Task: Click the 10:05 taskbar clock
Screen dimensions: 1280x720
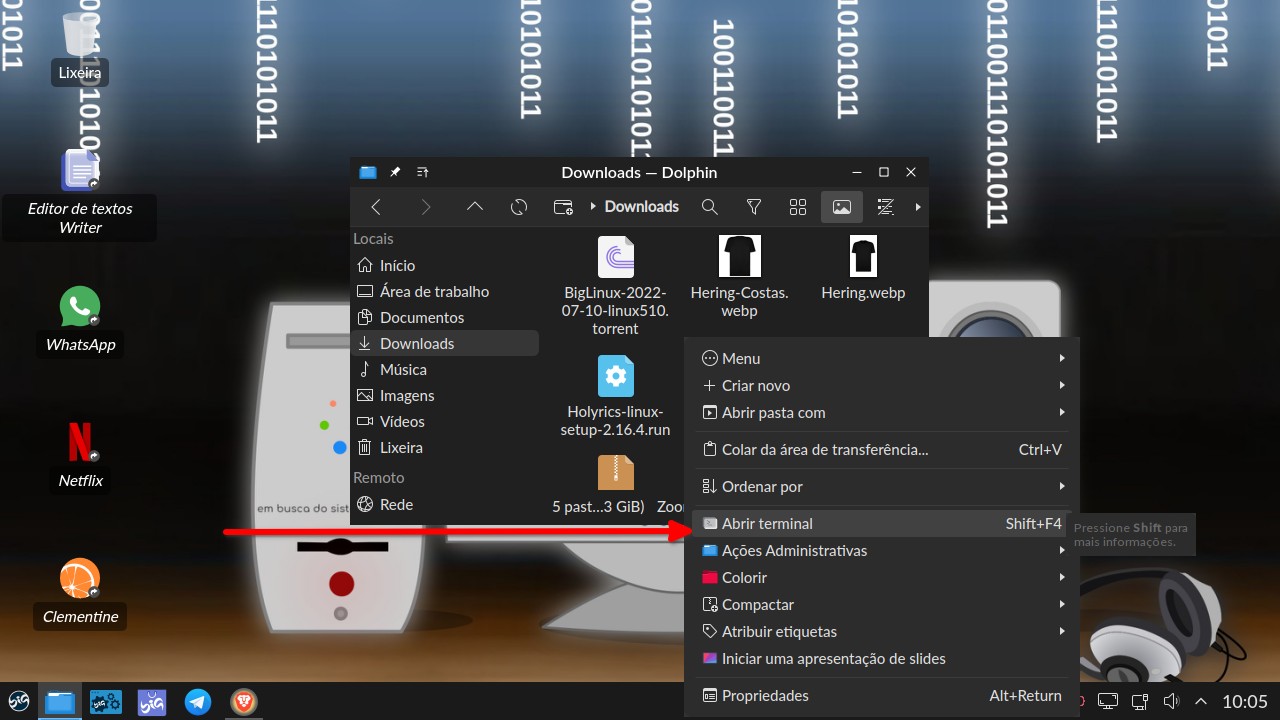Action: 1245,702
